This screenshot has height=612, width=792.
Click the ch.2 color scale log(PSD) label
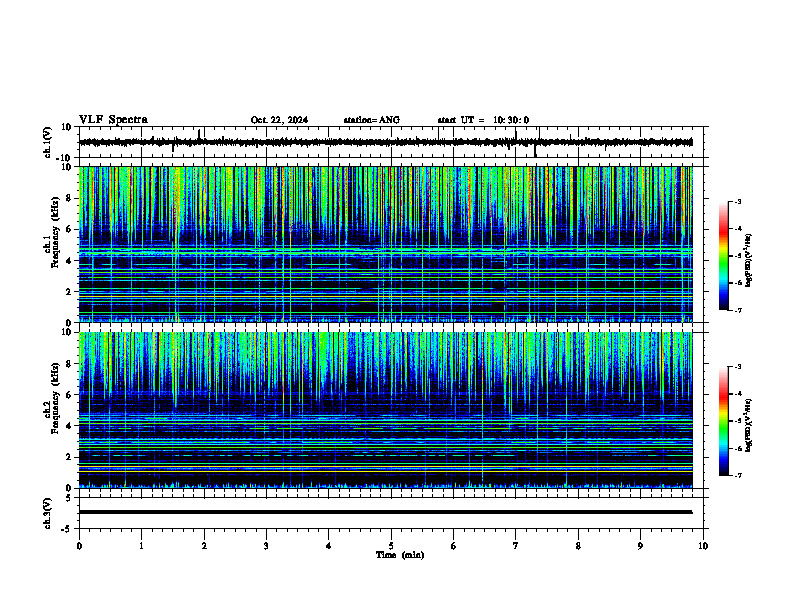point(749,426)
